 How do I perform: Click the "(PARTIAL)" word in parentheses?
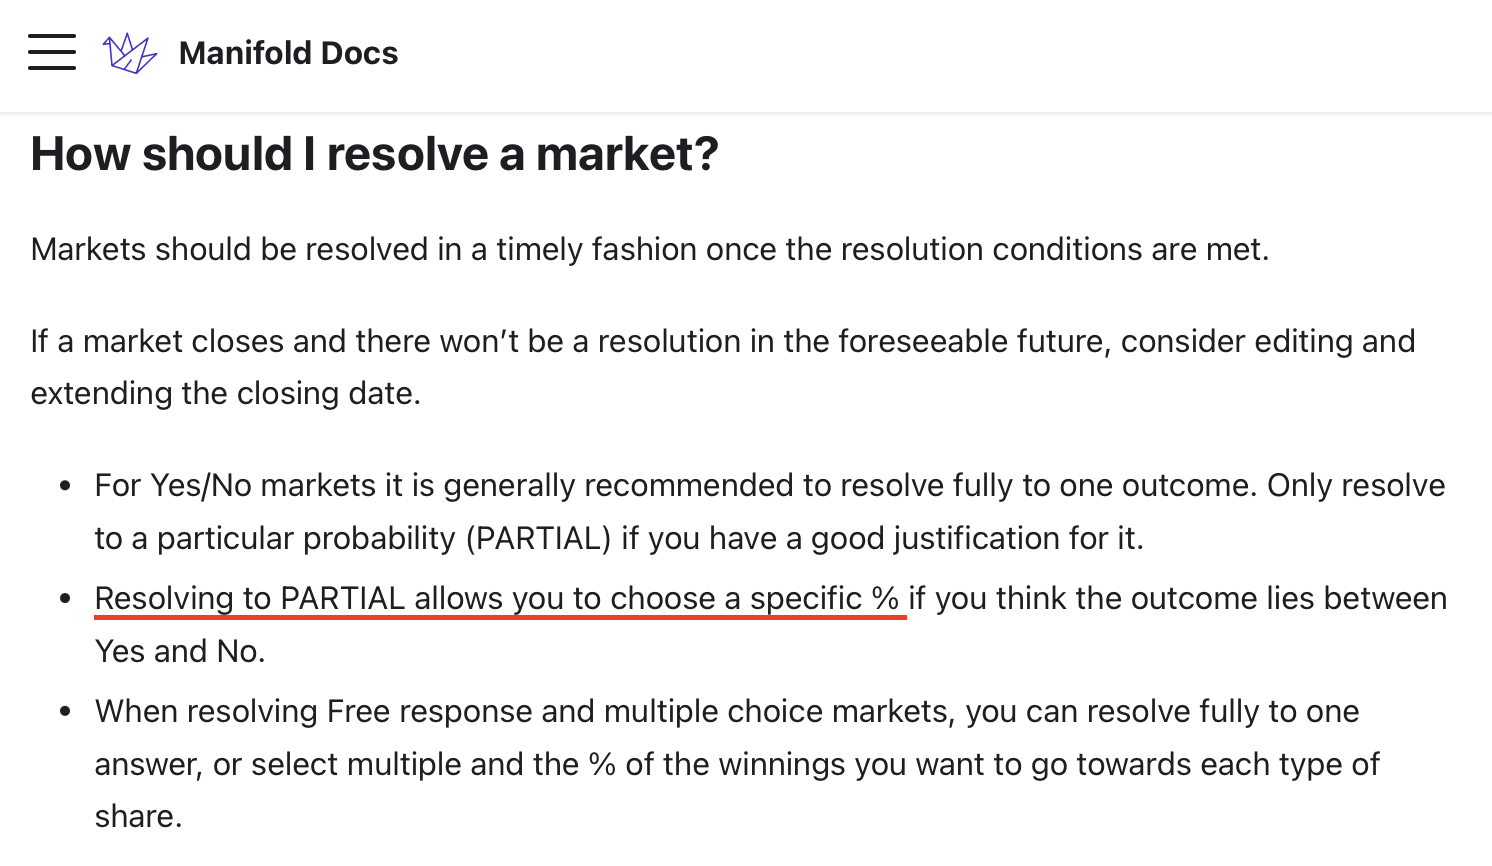point(539,538)
